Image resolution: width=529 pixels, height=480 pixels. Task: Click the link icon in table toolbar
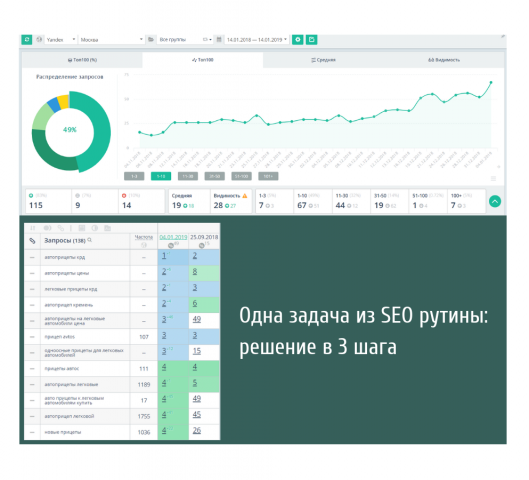(x=61, y=228)
